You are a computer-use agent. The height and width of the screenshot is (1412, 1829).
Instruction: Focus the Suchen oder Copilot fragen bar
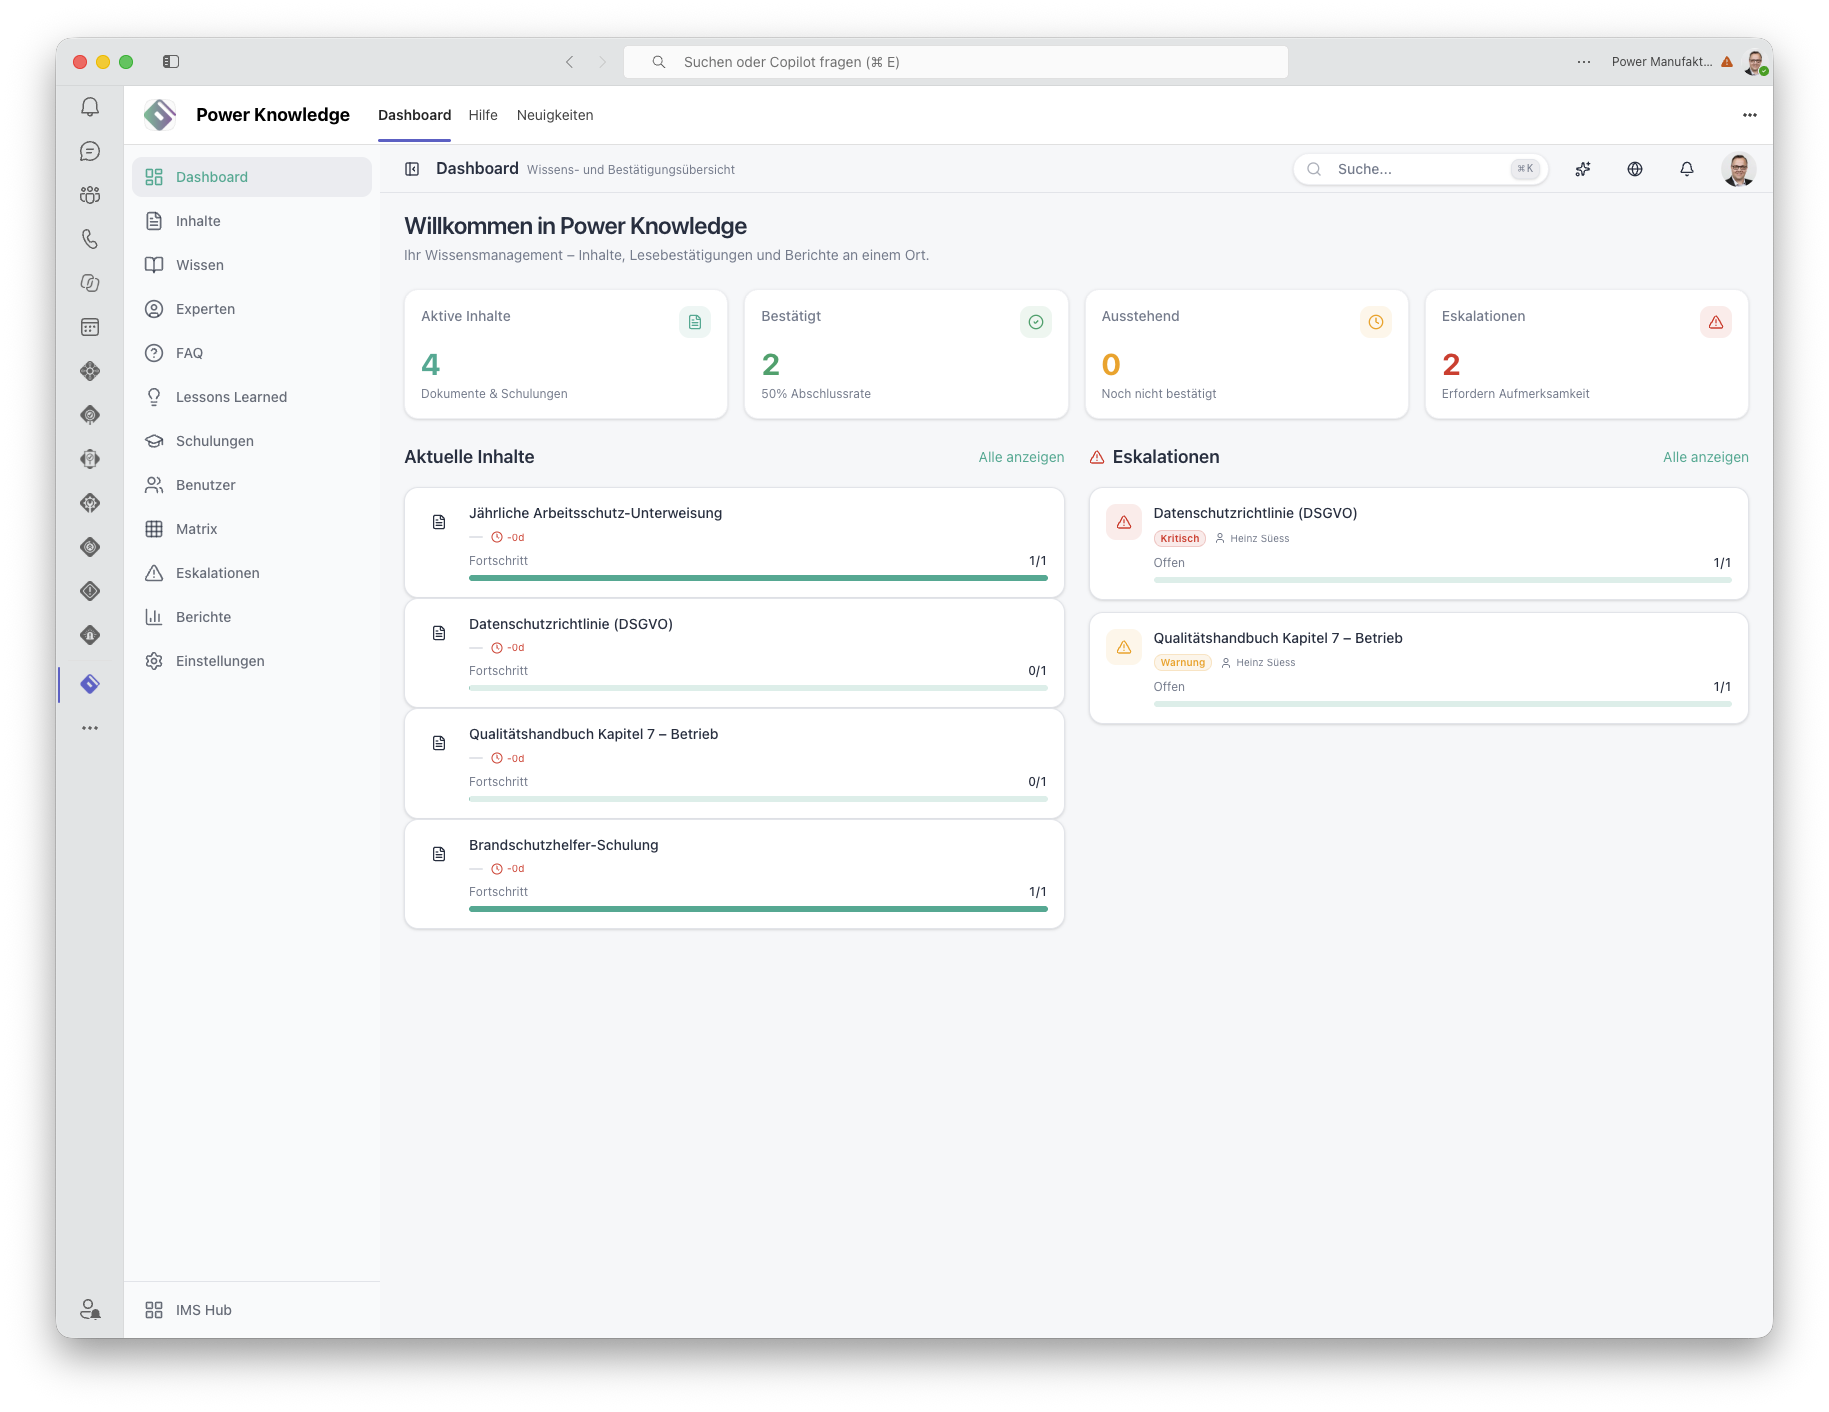tap(956, 62)
